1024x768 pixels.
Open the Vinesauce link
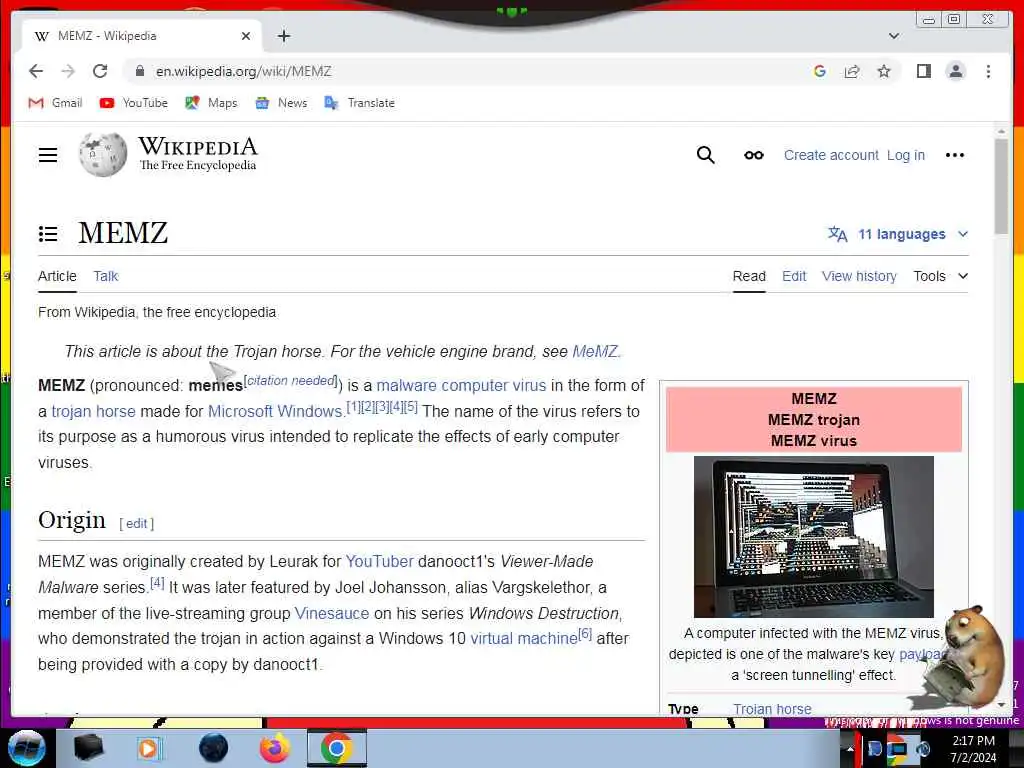click(332, 614)
